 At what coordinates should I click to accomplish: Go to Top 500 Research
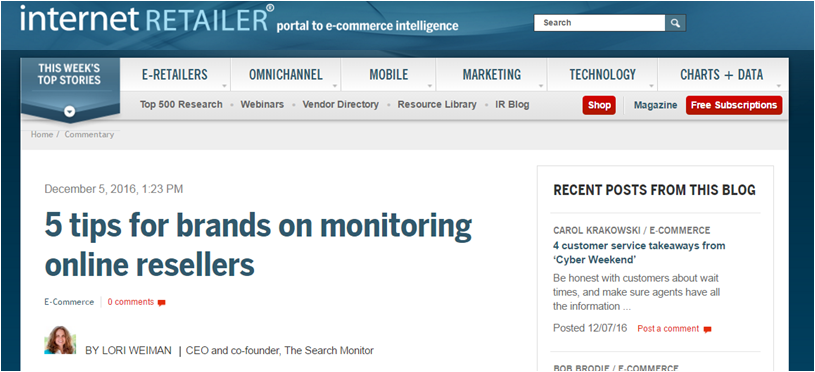pyautogui.click(x=181, y=104)
